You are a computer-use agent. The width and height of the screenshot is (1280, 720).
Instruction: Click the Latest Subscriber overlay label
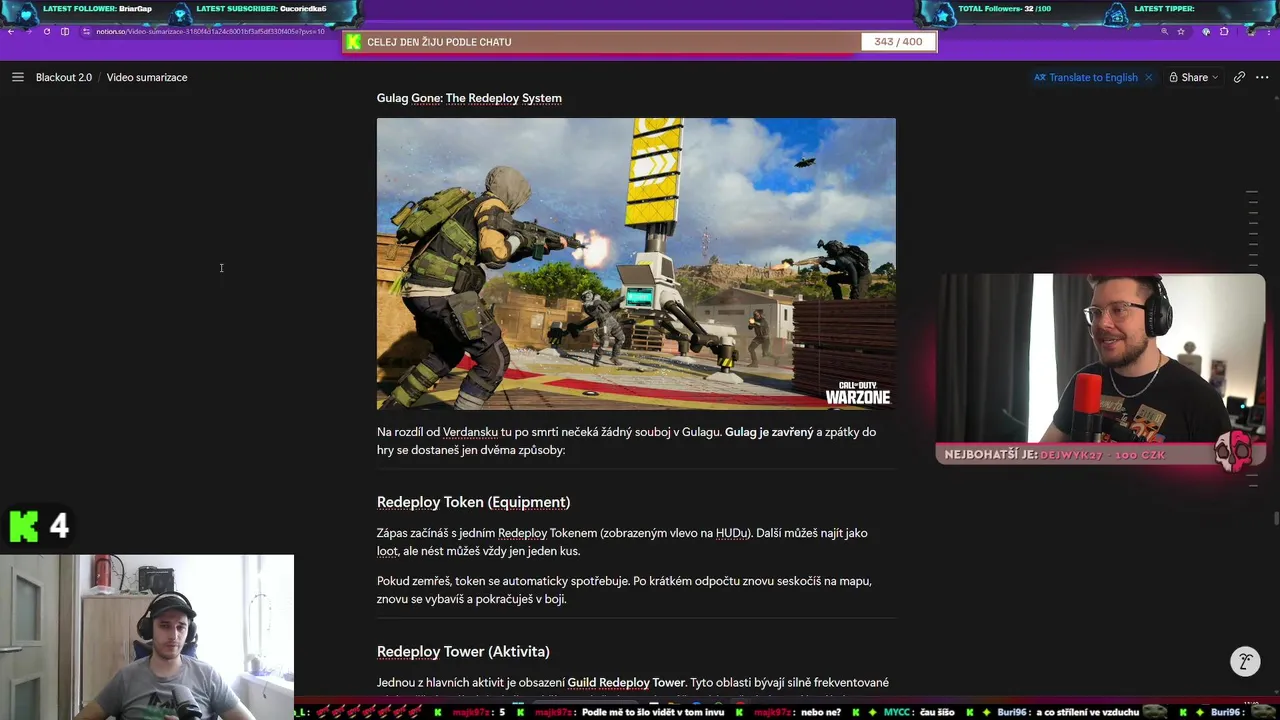coord(261,9)
